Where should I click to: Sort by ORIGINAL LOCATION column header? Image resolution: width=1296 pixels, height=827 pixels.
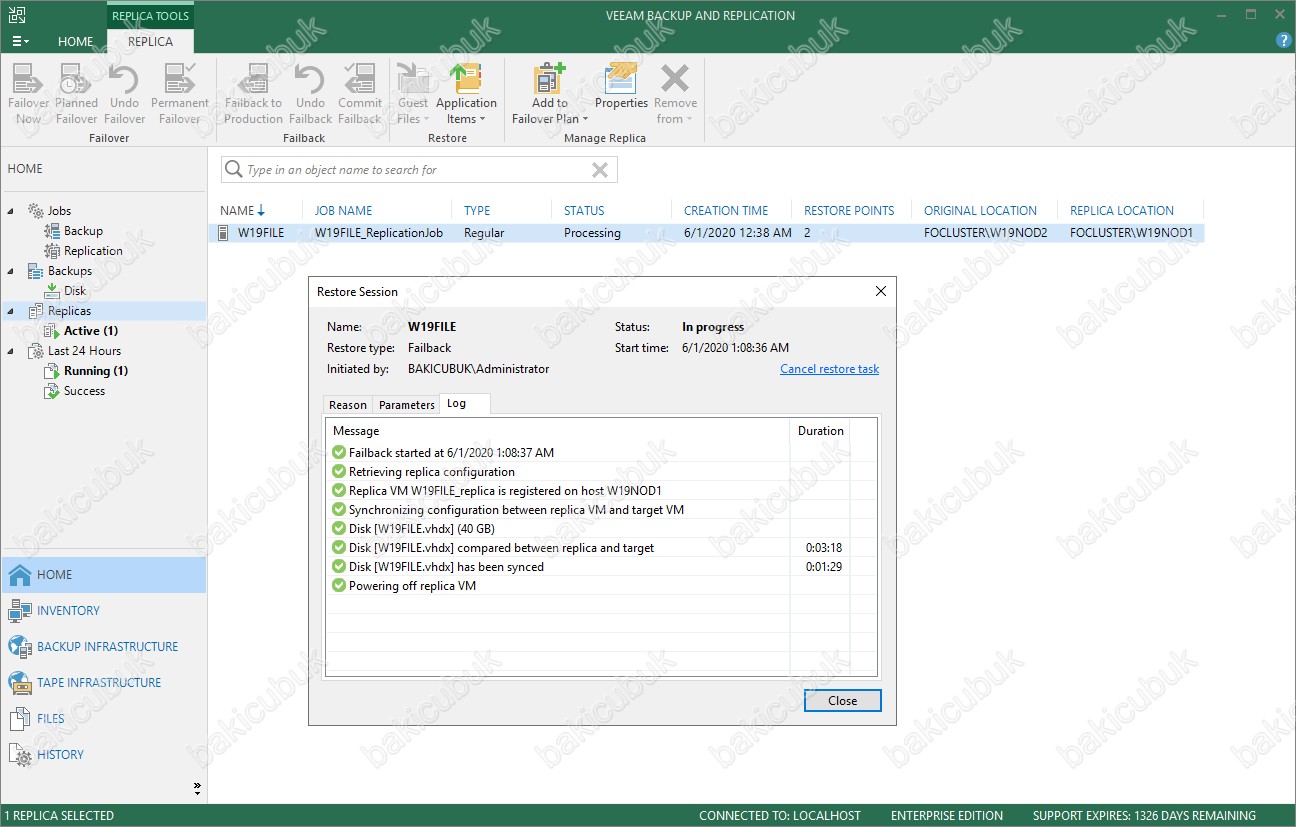click(980, 211)
